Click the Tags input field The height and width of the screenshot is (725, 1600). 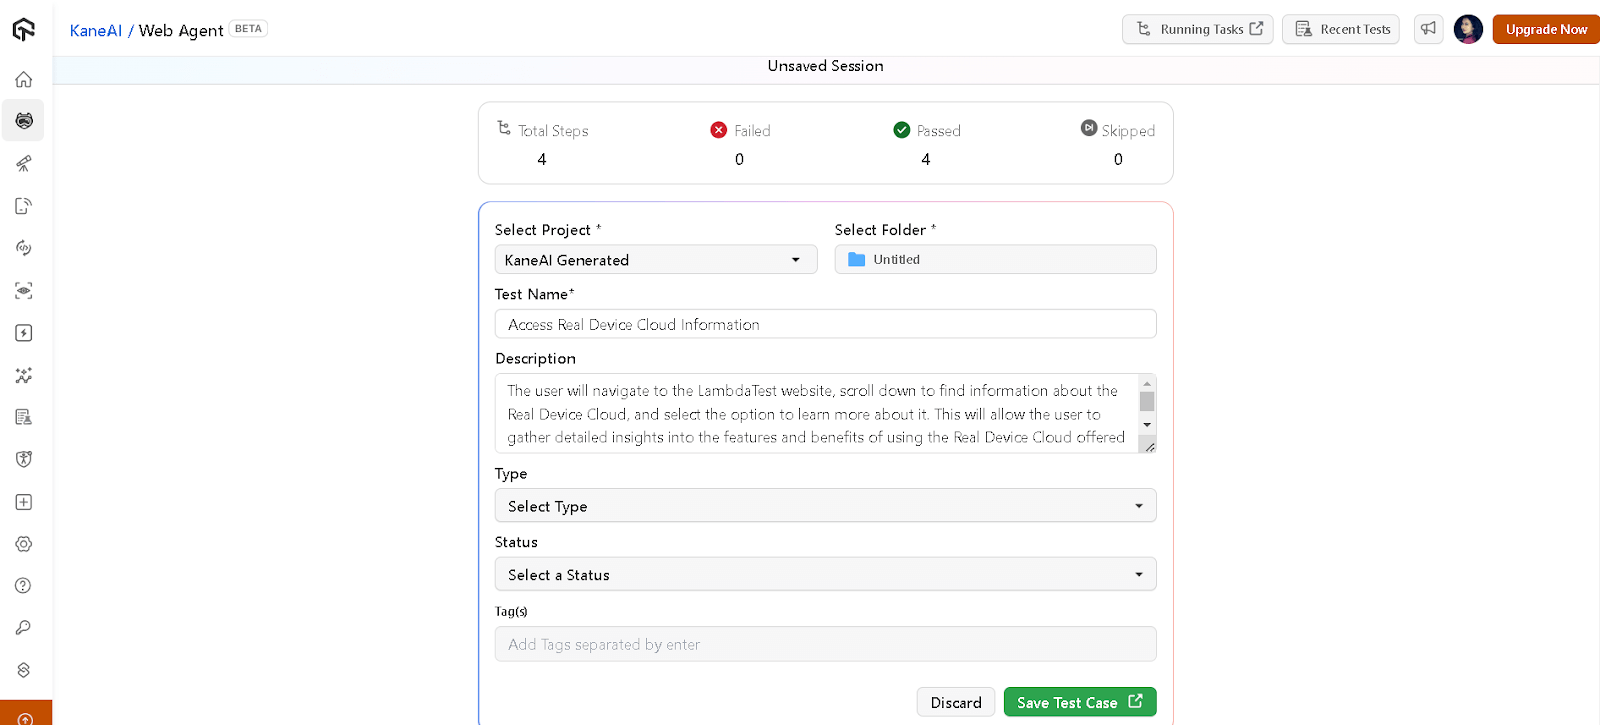(825, 644)
